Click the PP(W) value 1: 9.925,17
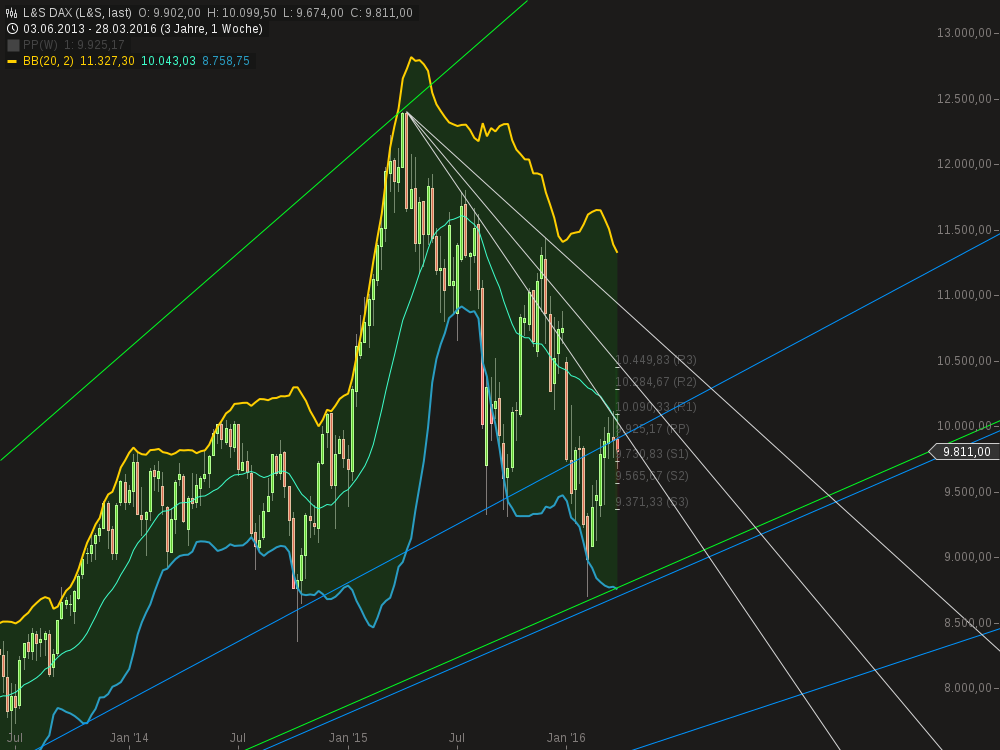 click(x=94, y=45)
